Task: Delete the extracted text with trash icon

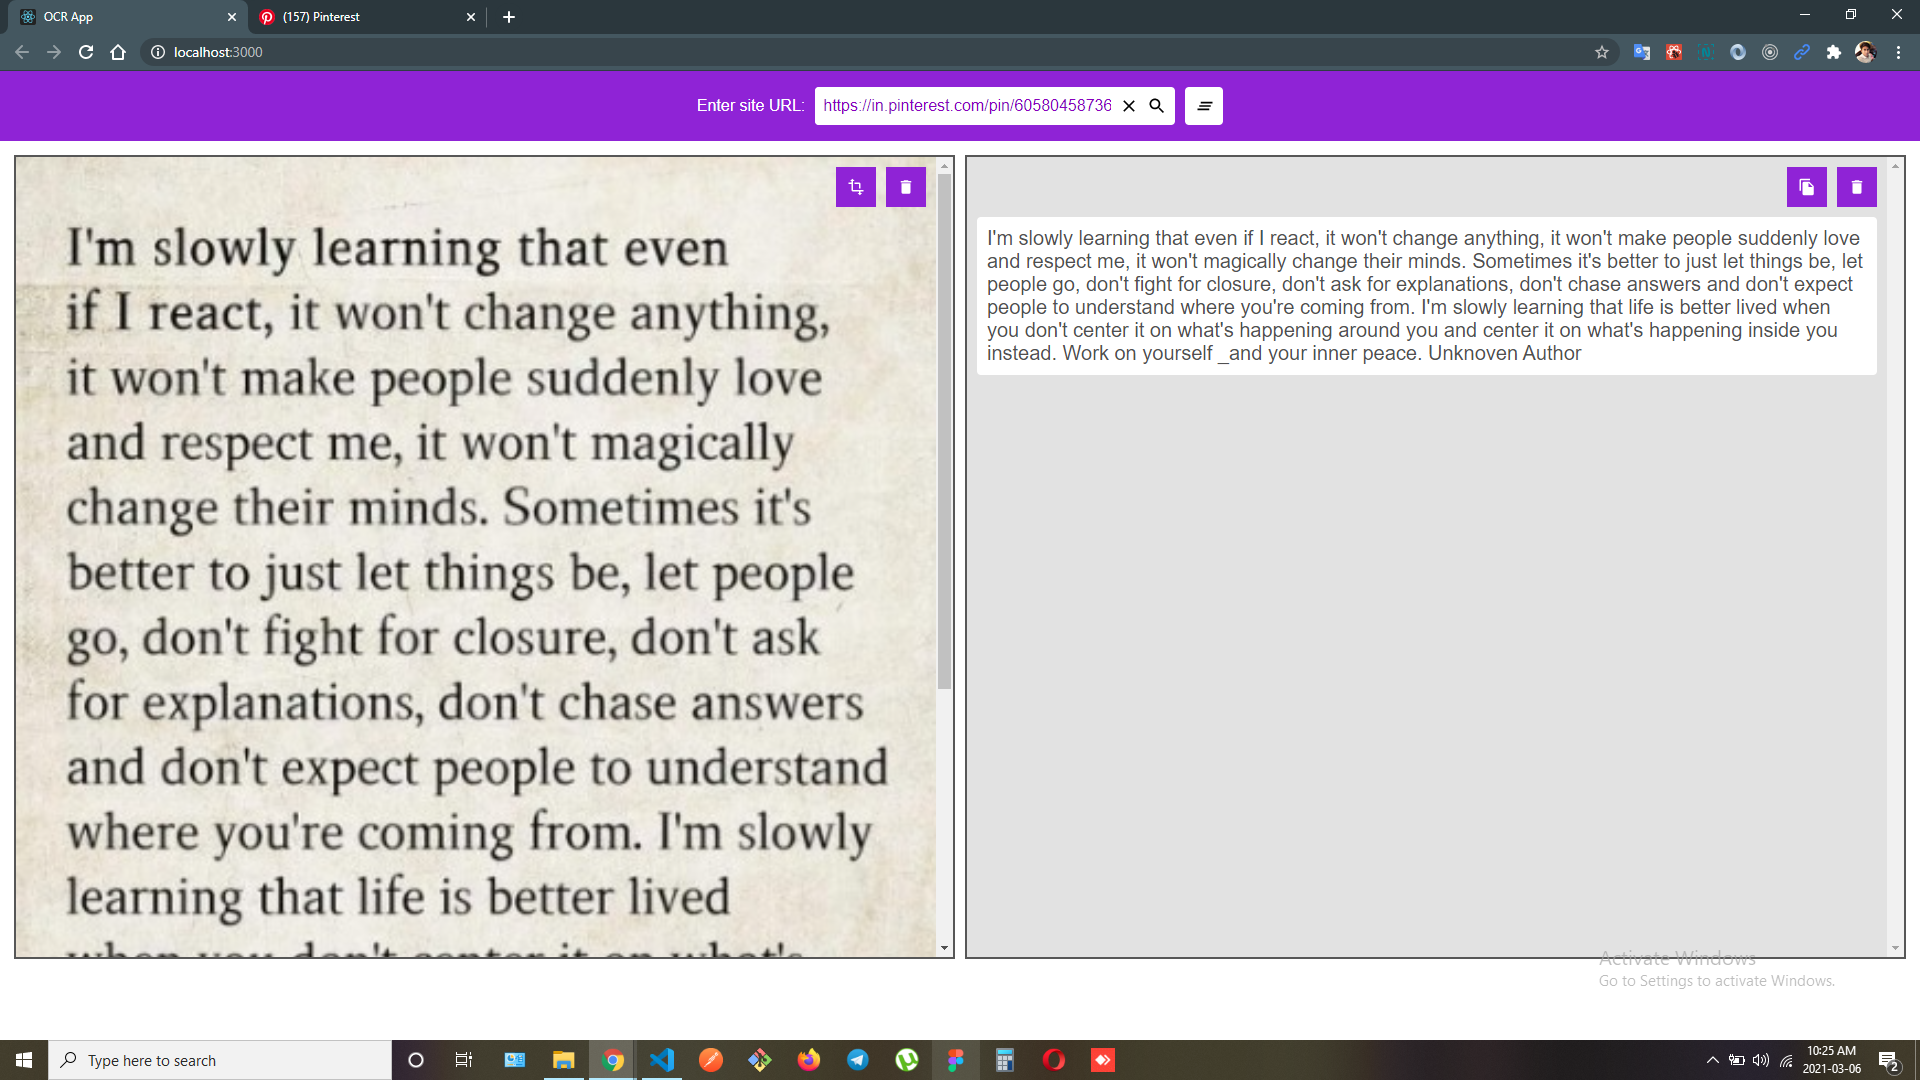Action: click(x=1856, y=187)
